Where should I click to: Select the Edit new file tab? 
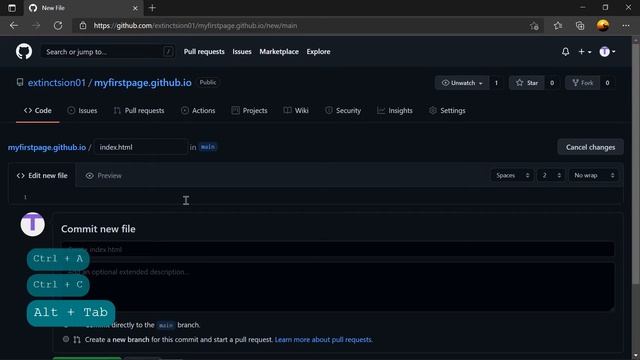click(42, 176)
